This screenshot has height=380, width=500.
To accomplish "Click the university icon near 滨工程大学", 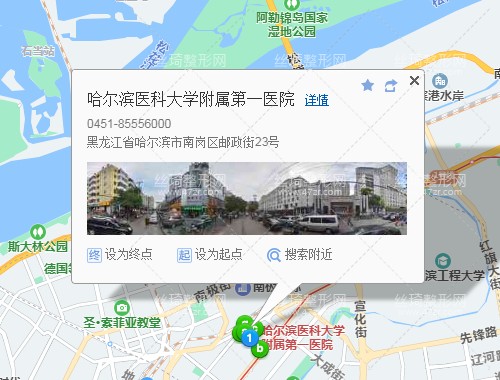I will click(x=443, y=261).
